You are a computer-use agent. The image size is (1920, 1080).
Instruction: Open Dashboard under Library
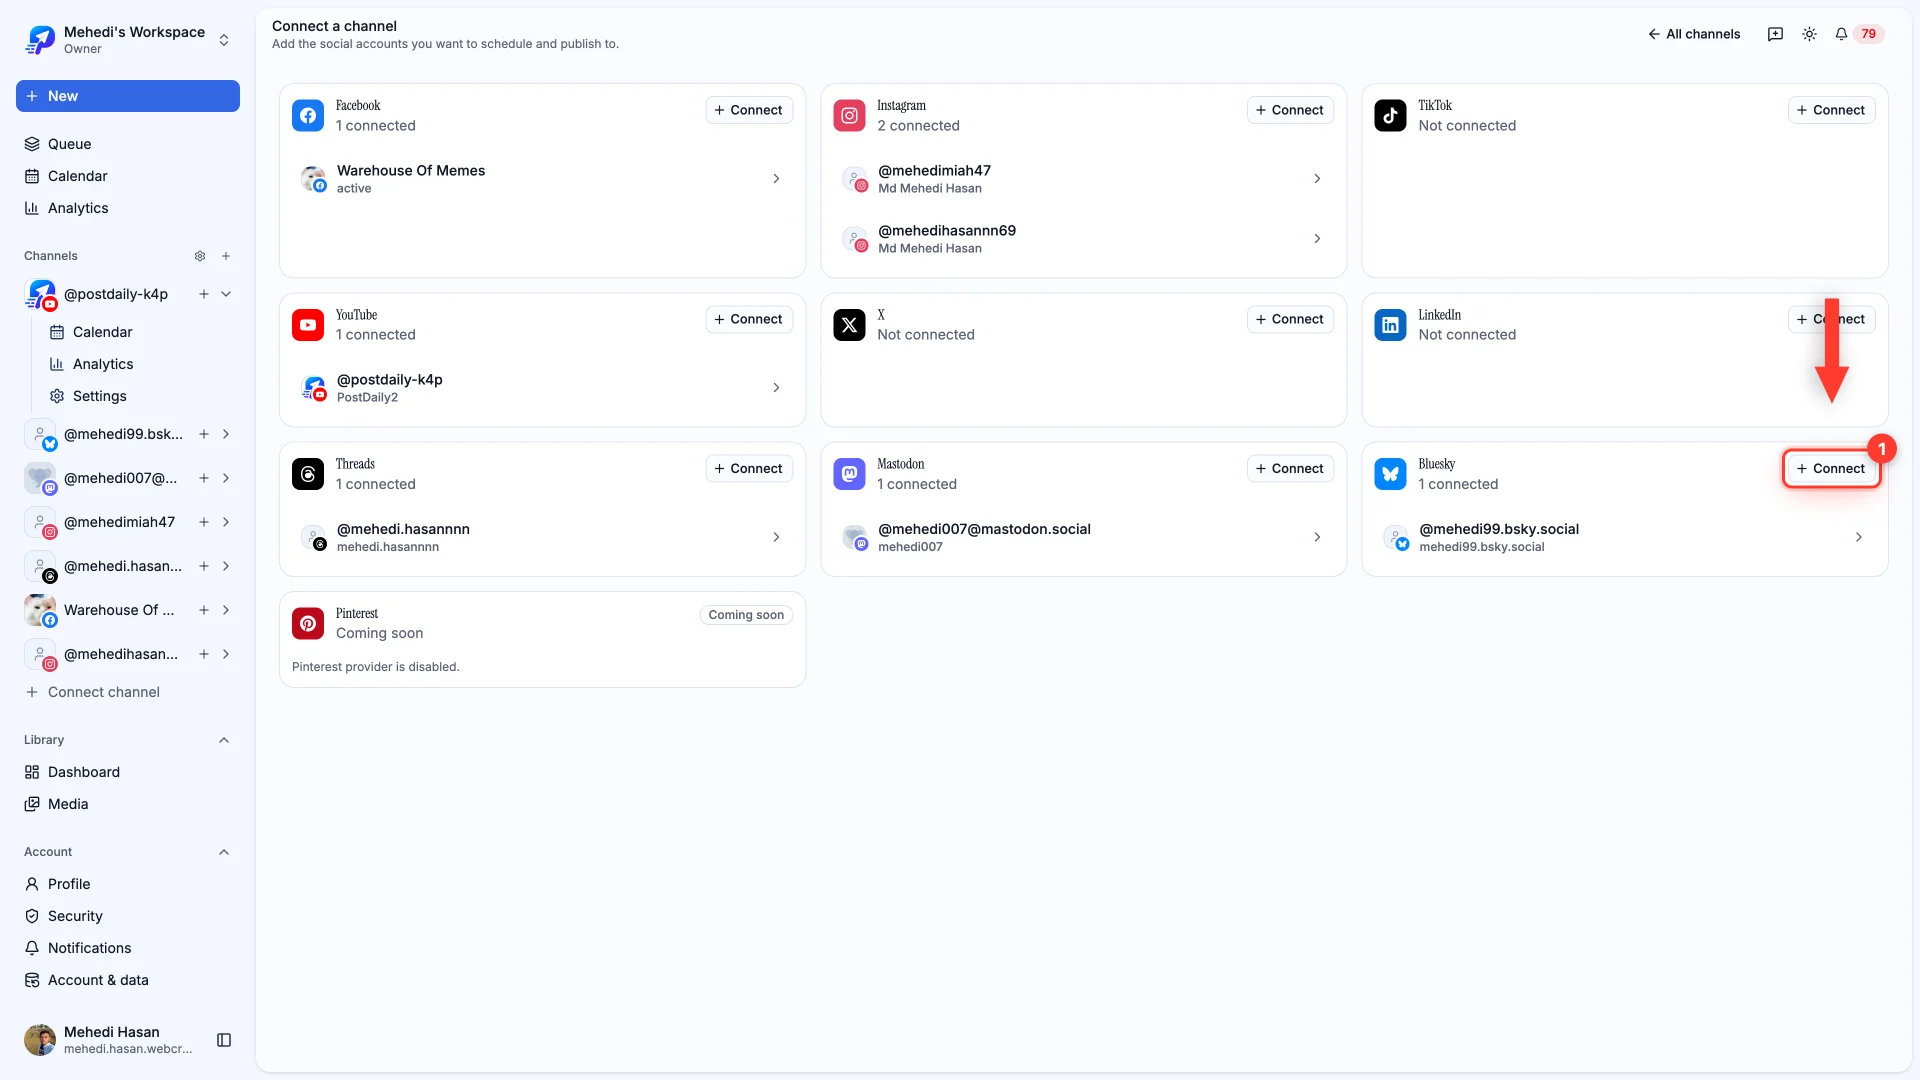click(x=128, y=772)
